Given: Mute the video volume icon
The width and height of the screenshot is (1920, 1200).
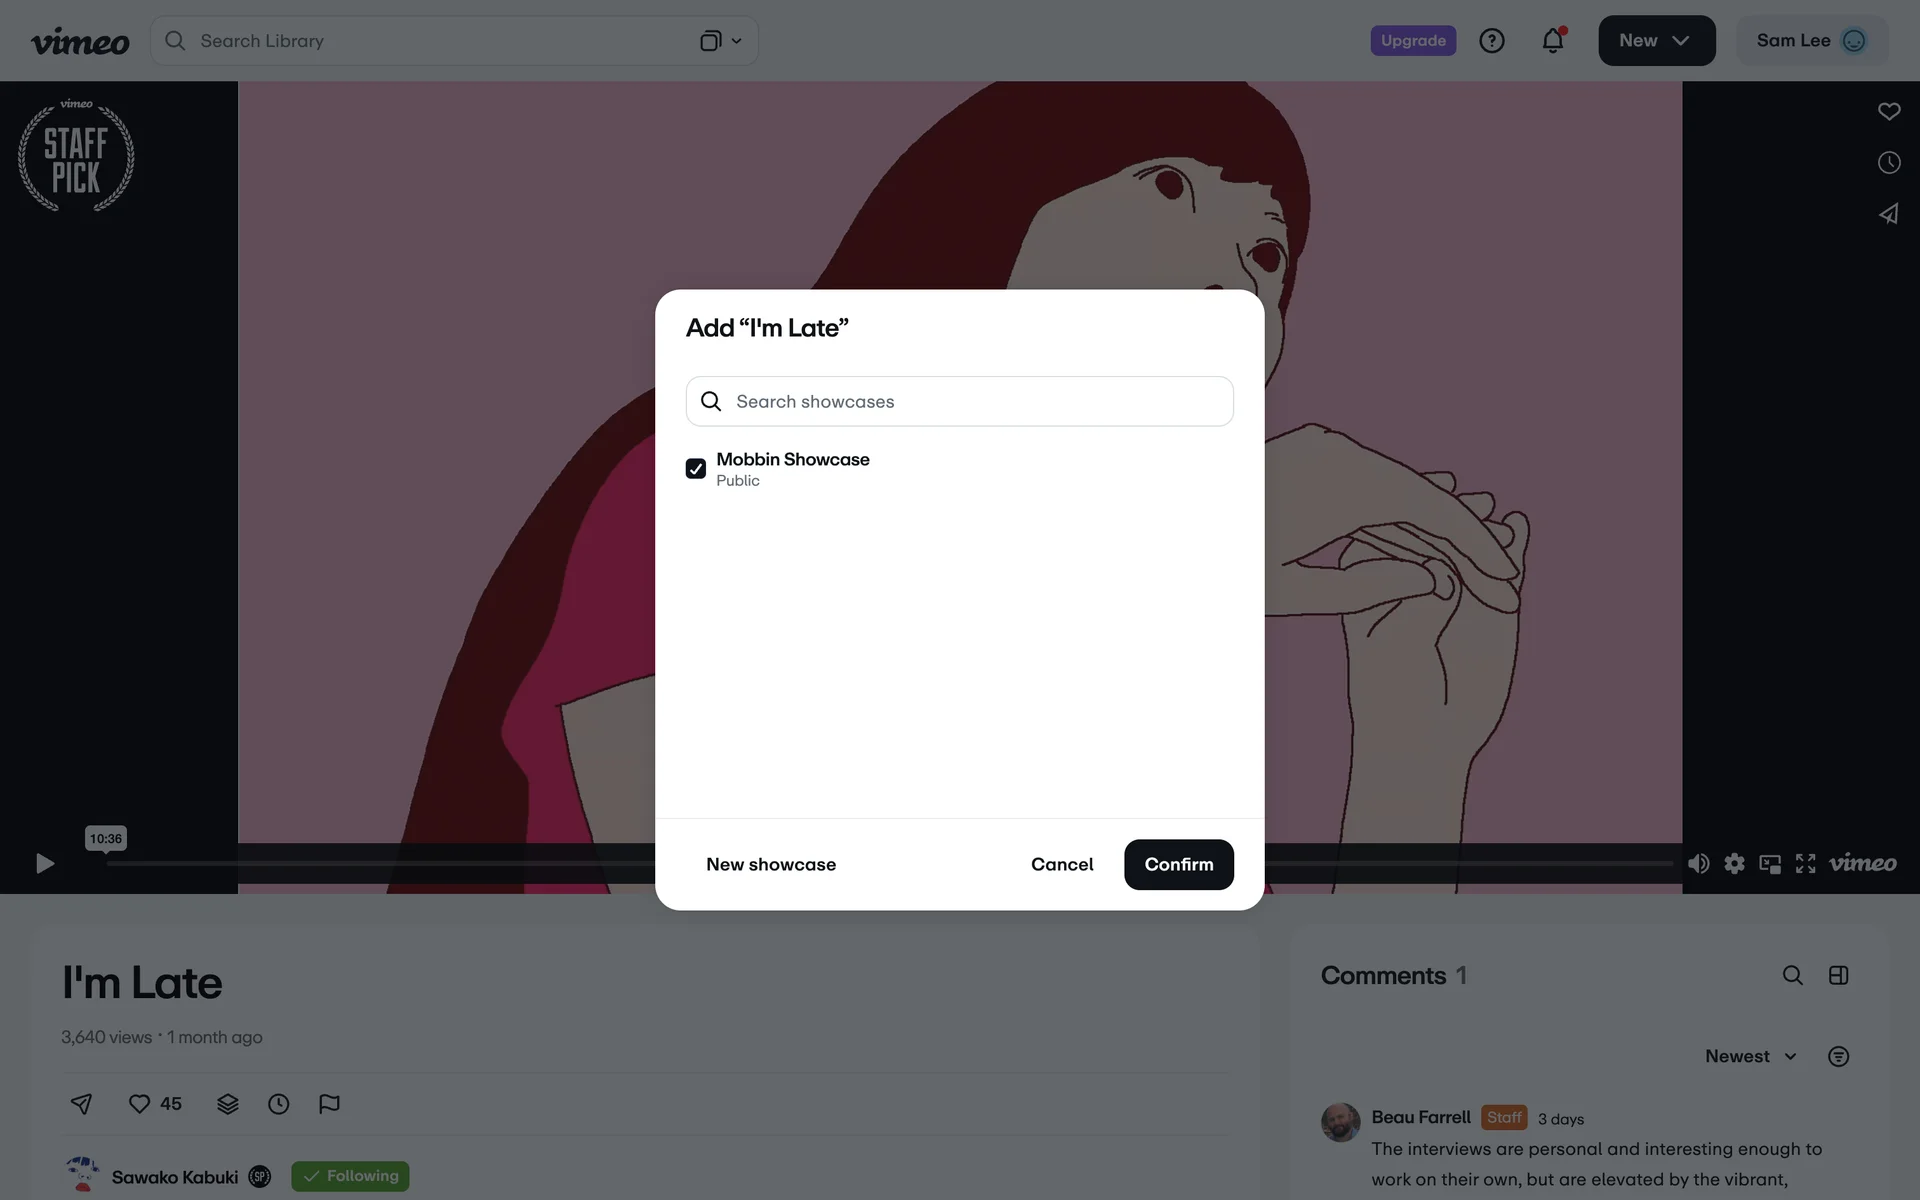Looking at the screenshot, I should coord(1698,864).
